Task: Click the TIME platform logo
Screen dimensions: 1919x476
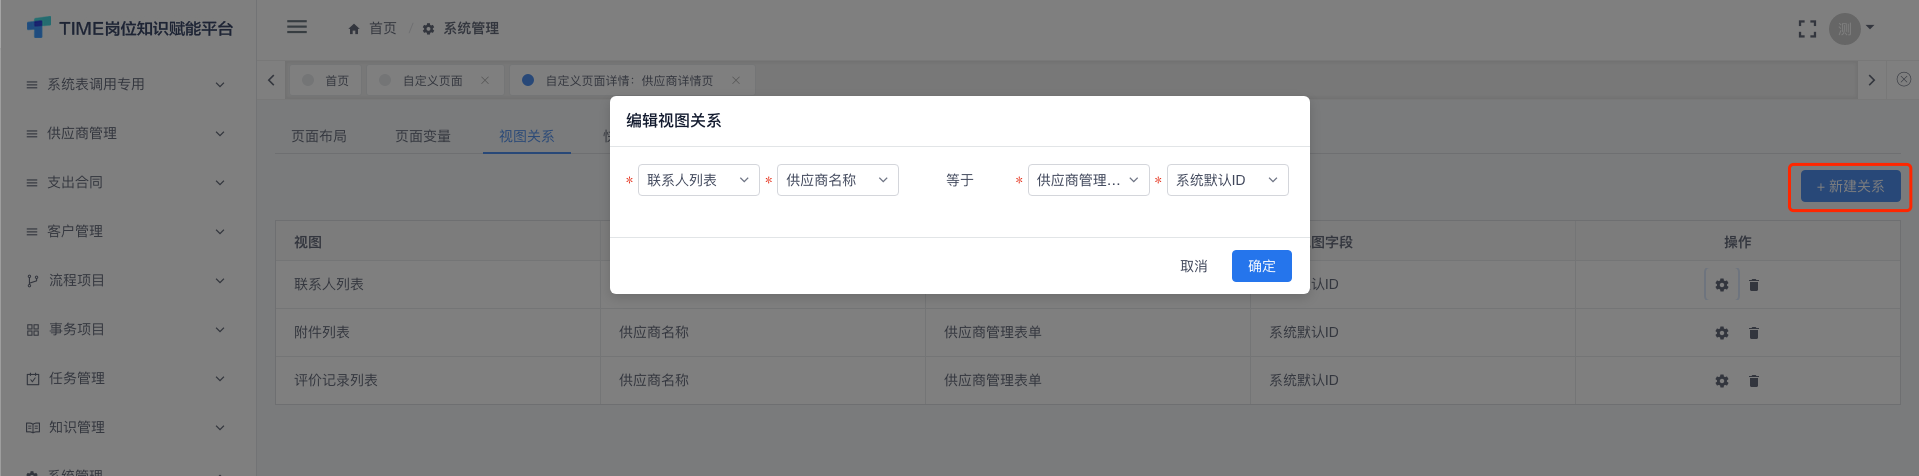Action: 130,28
